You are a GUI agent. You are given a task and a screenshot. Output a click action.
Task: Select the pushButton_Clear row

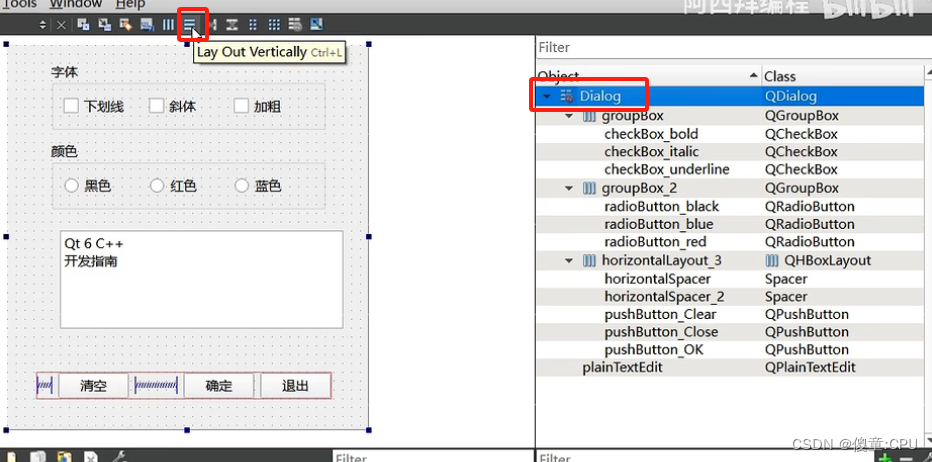click(x=731, y=314)
